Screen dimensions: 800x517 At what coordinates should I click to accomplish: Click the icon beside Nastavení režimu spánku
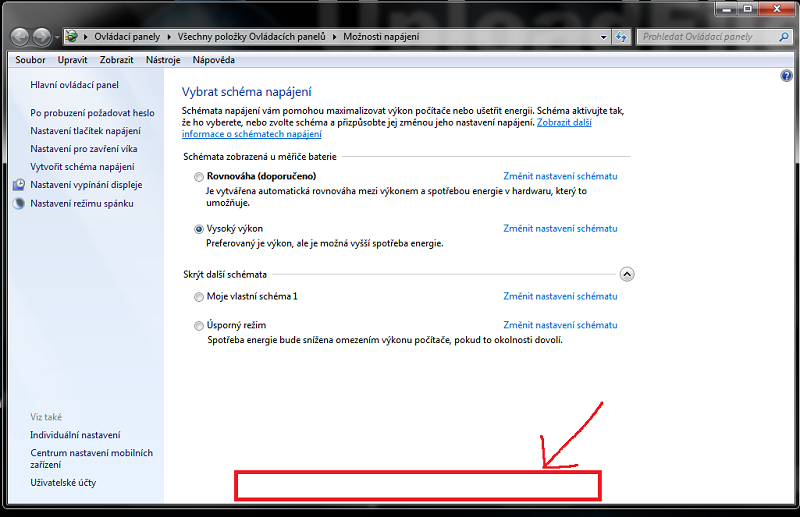[x=19, y=203]
